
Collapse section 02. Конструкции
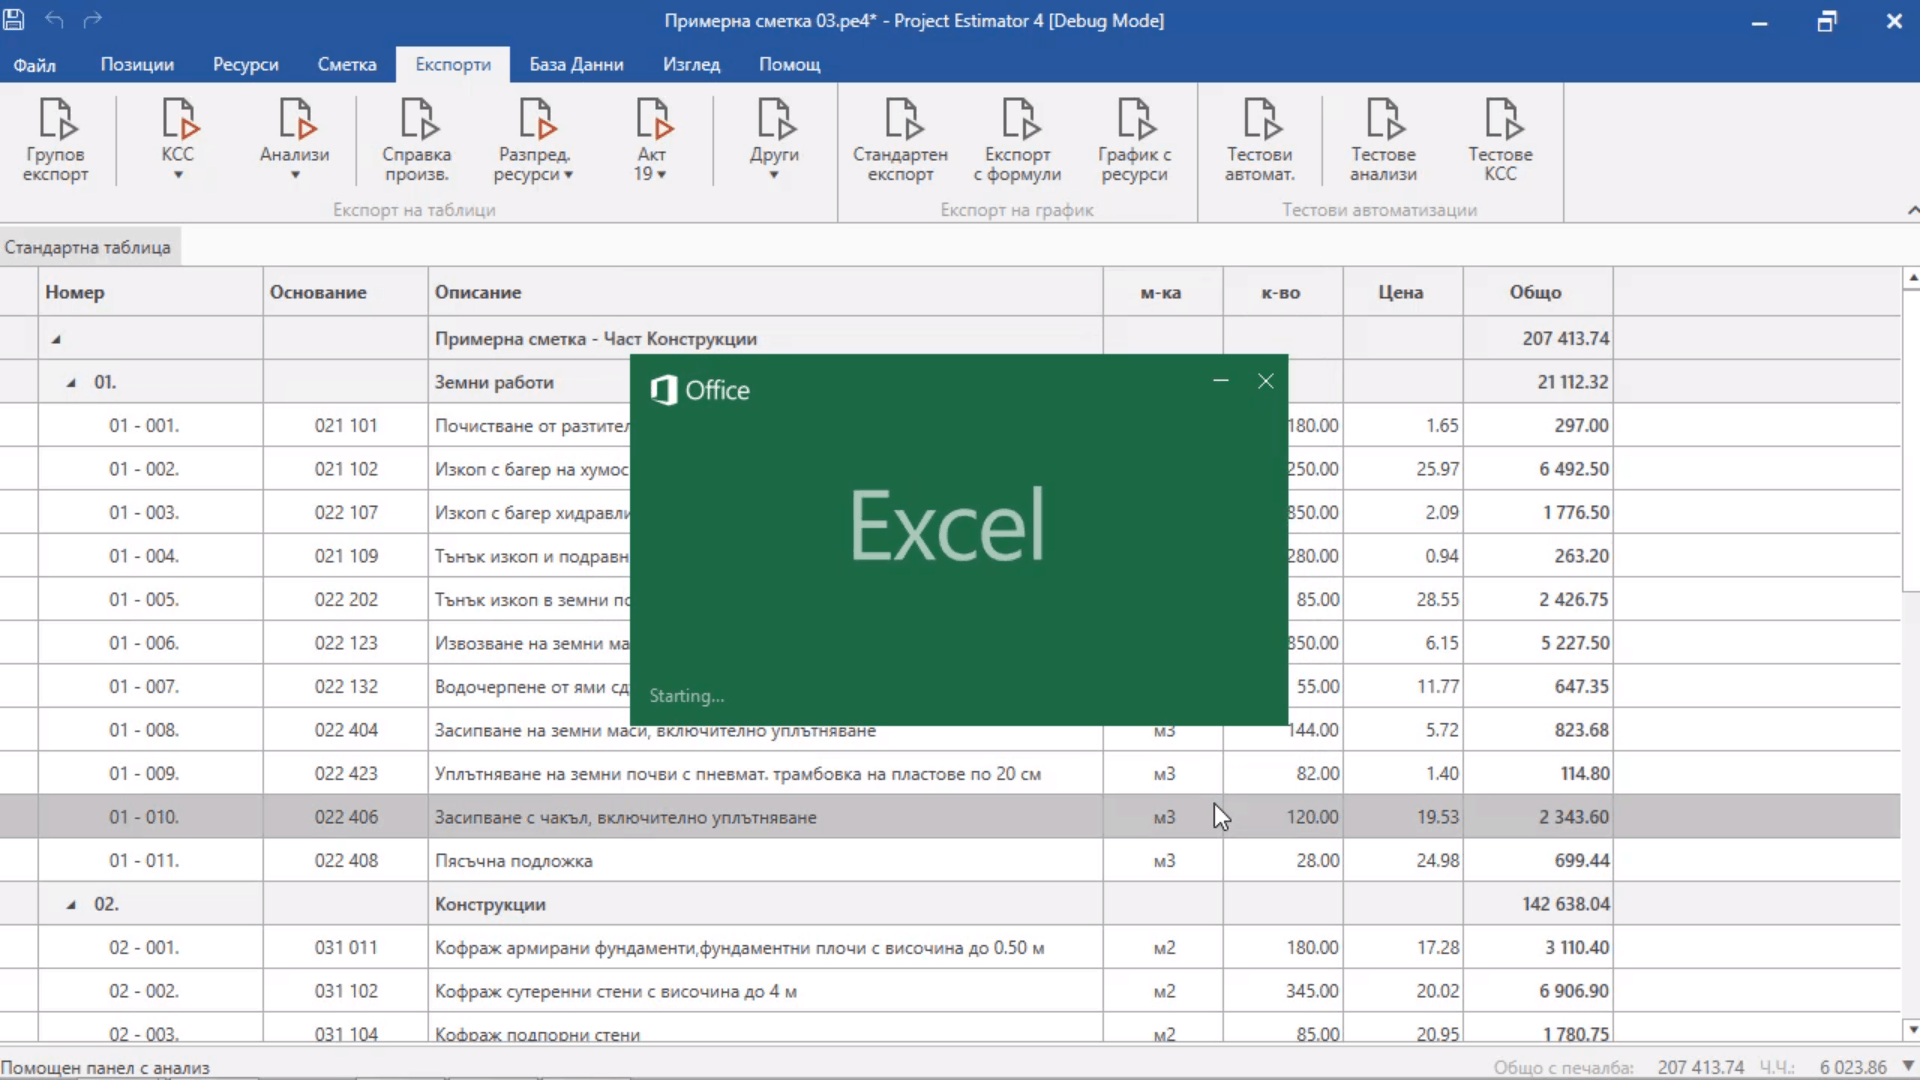click(71, 905)
